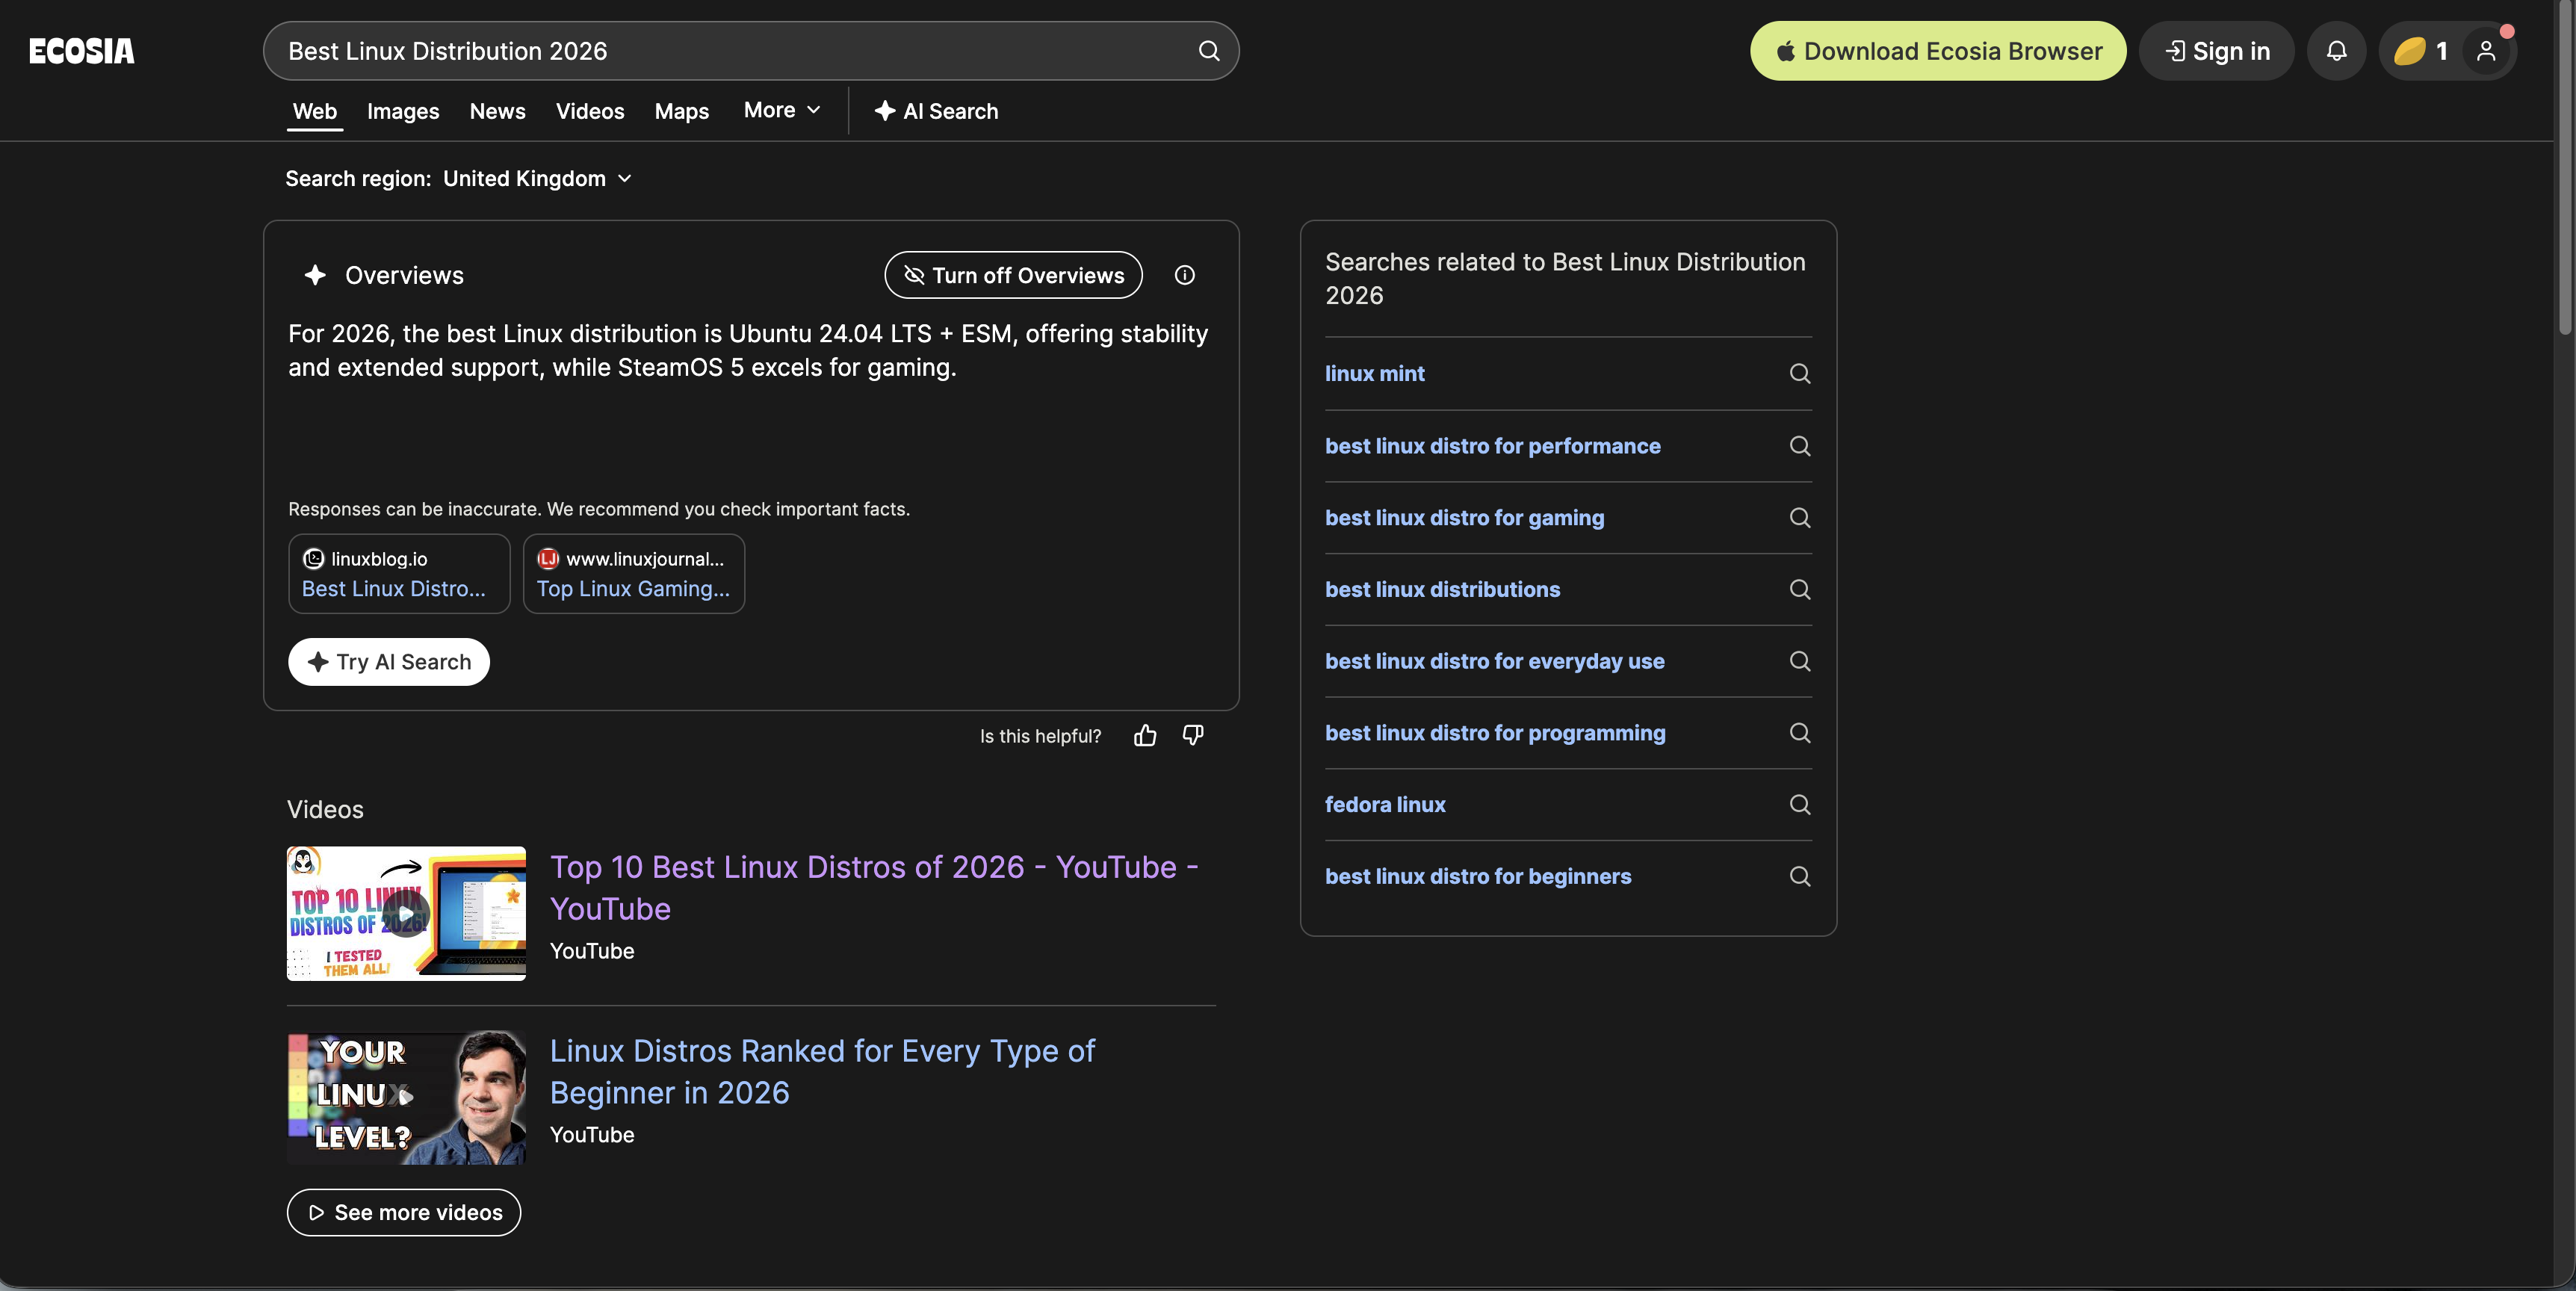Click Download Ecosia Browser button
Image resolution: width=2576 pixels, height=1291 pixels.
click(1937, 51)
